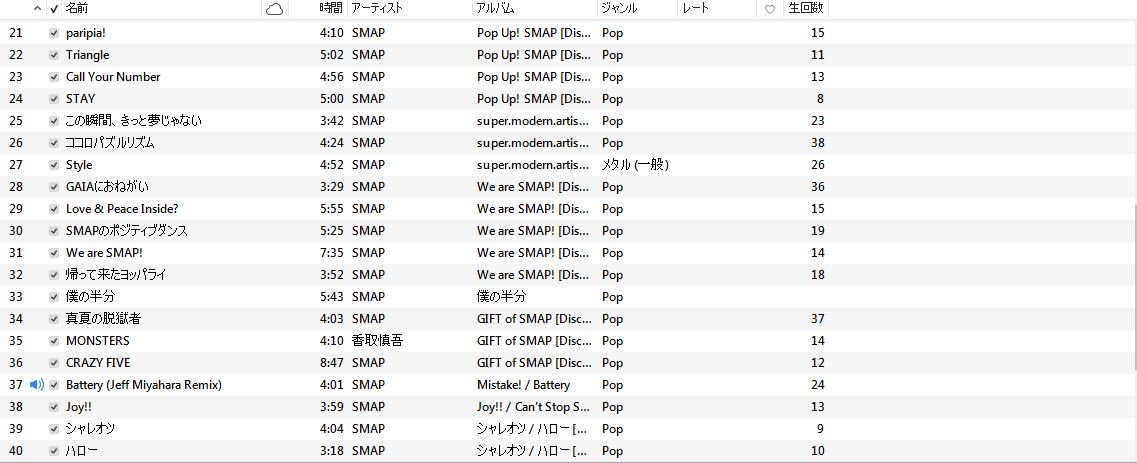Click GIFT of SMAP album on CRAZY FIVE row
The height and width of the screenshot is (463, 1137).
534,363
